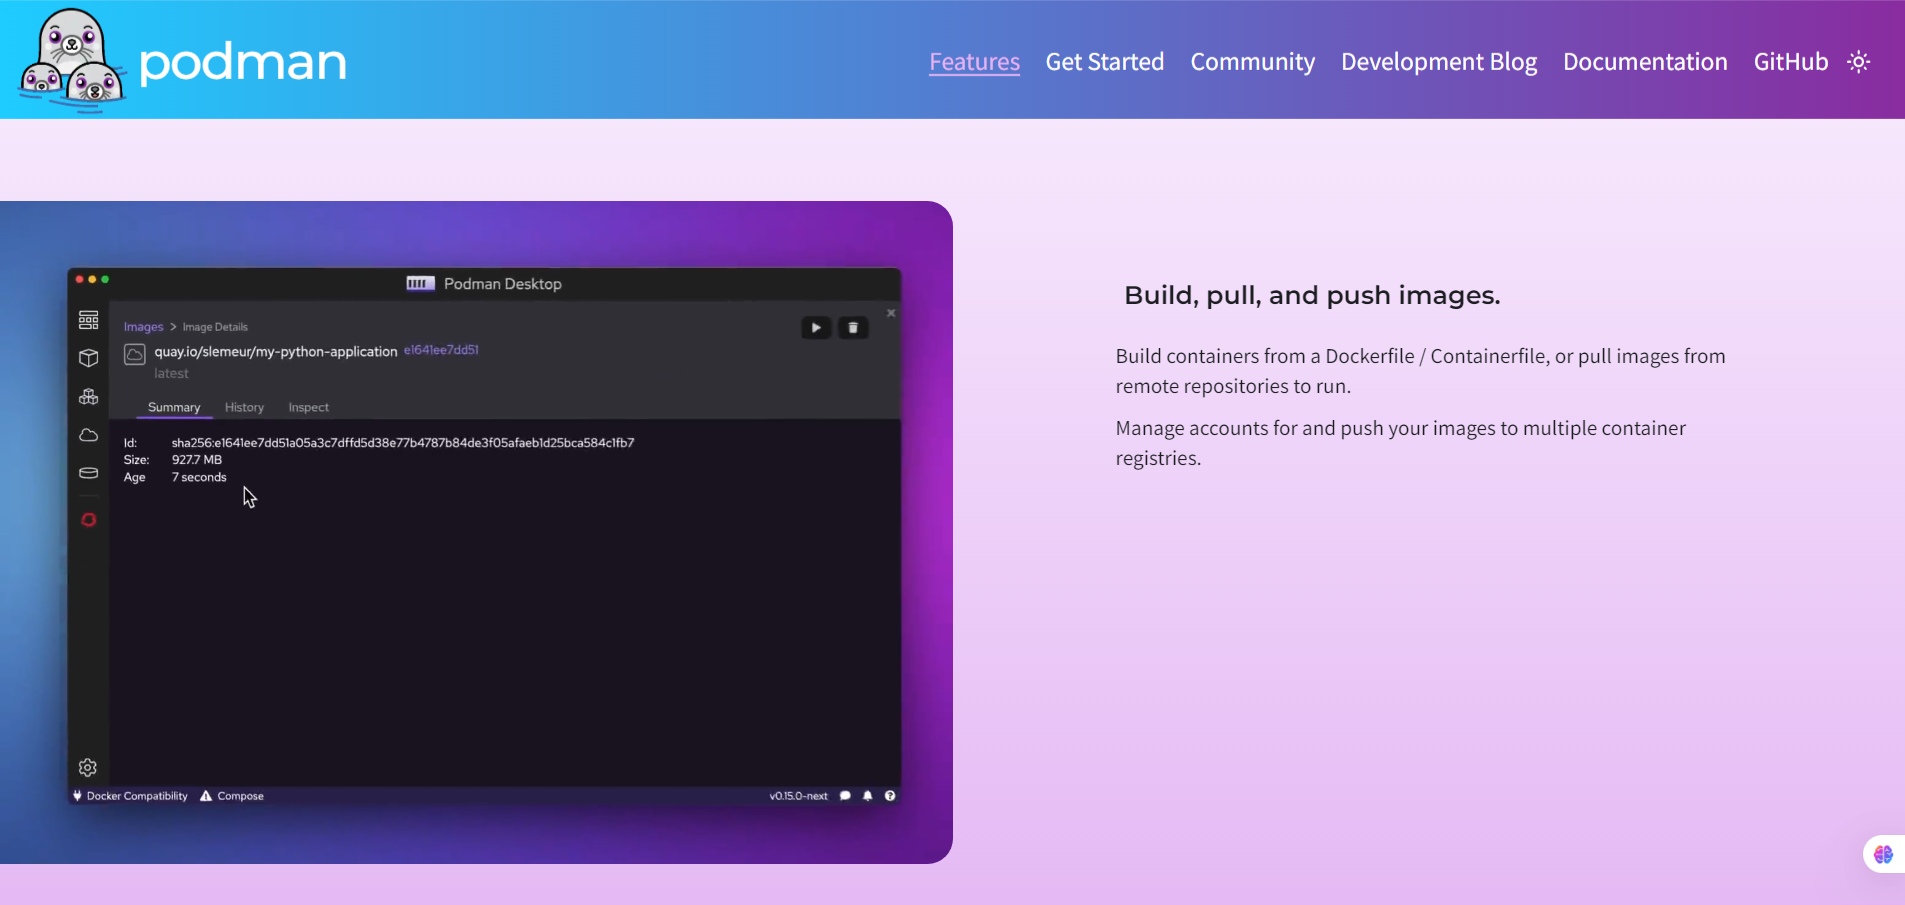Image resolution: width=1905 pixels, height=905 pixels.
Task: Open the Settings gear in Podman Desktop
Action: 88,767
